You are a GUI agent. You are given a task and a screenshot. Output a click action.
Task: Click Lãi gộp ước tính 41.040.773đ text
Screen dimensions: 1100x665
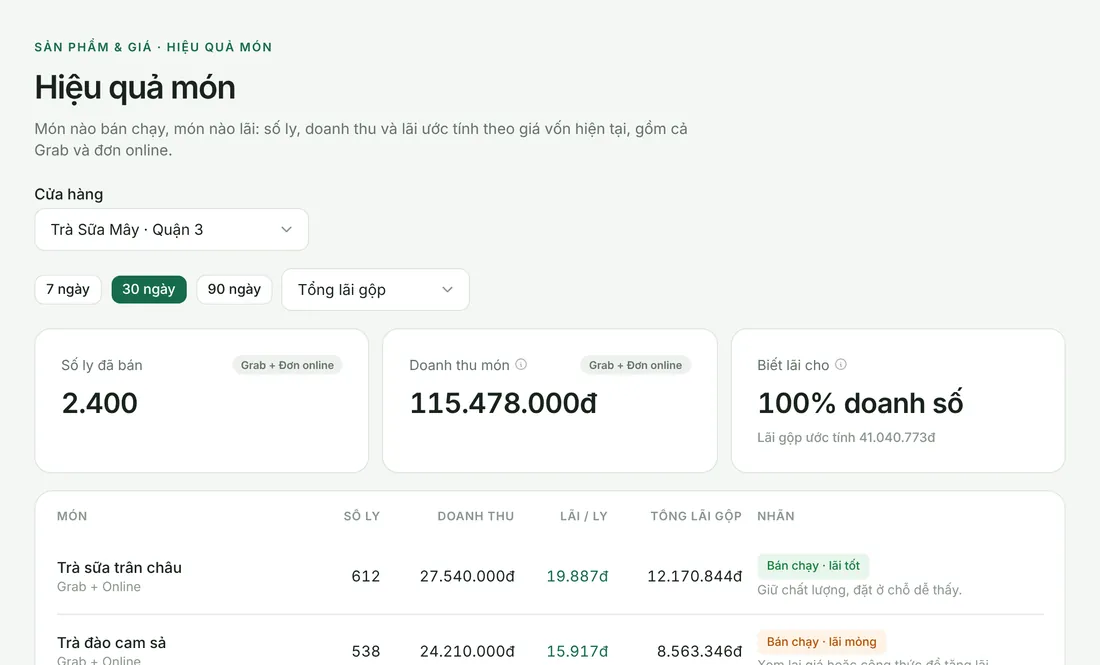[x=846, y=438]
